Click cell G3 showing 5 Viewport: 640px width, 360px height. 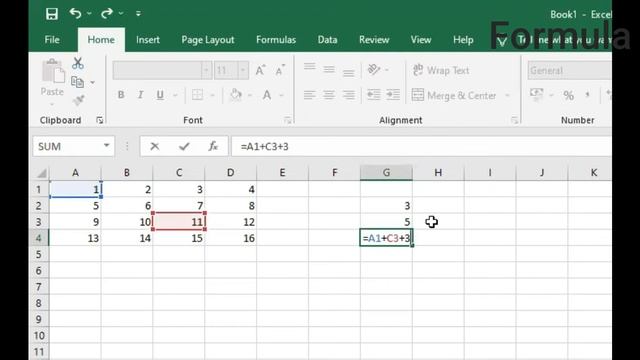click(386, 222)
